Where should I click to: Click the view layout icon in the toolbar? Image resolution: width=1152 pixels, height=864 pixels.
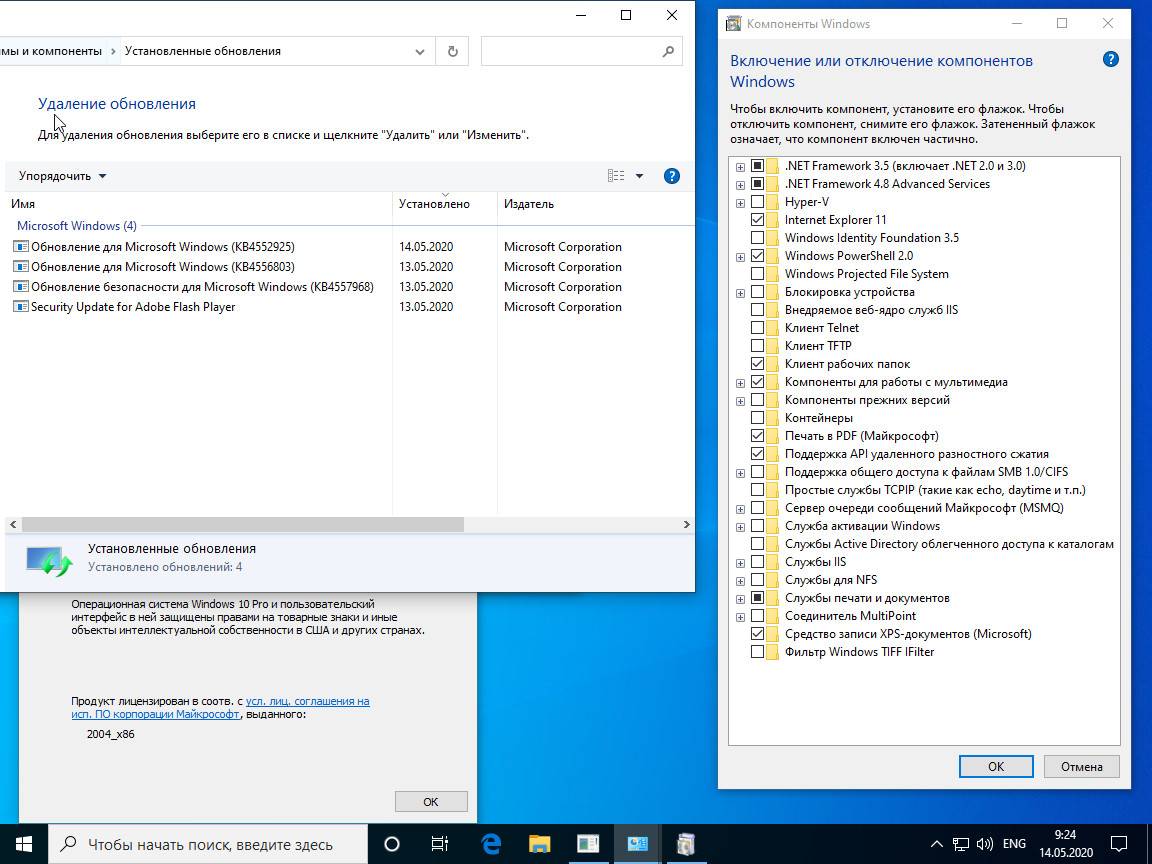point(616,176)
